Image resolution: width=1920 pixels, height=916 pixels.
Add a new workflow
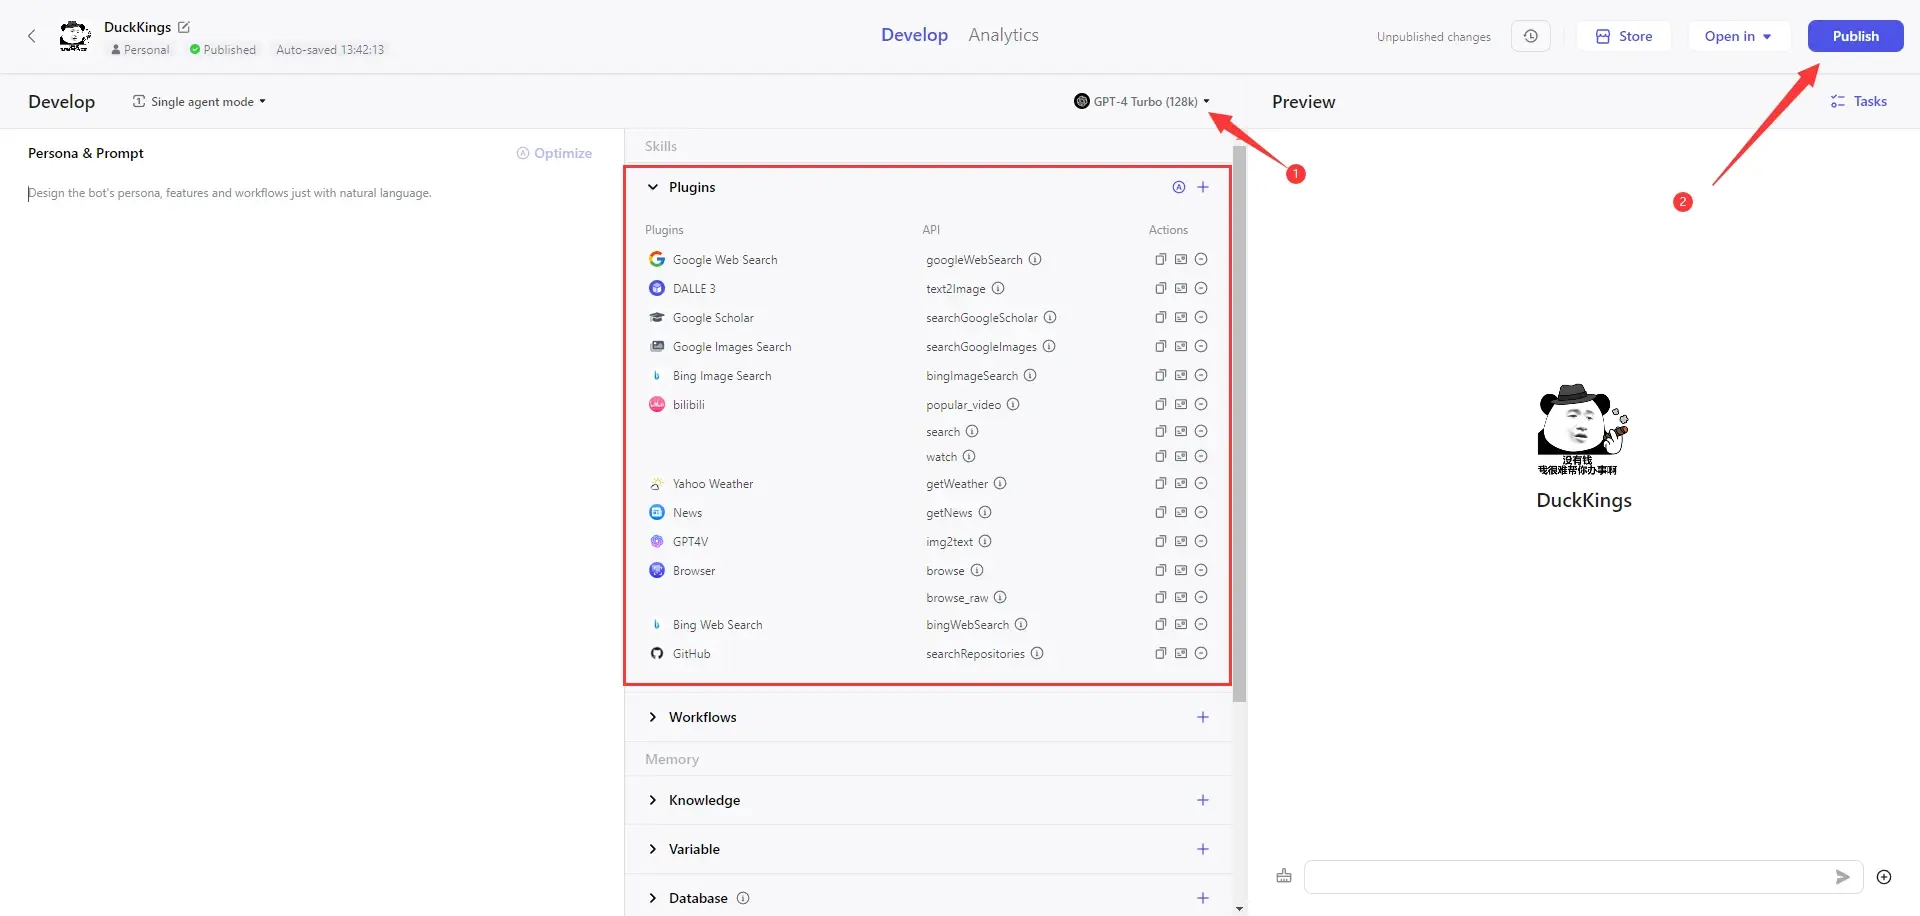[x=1203, y=717]
